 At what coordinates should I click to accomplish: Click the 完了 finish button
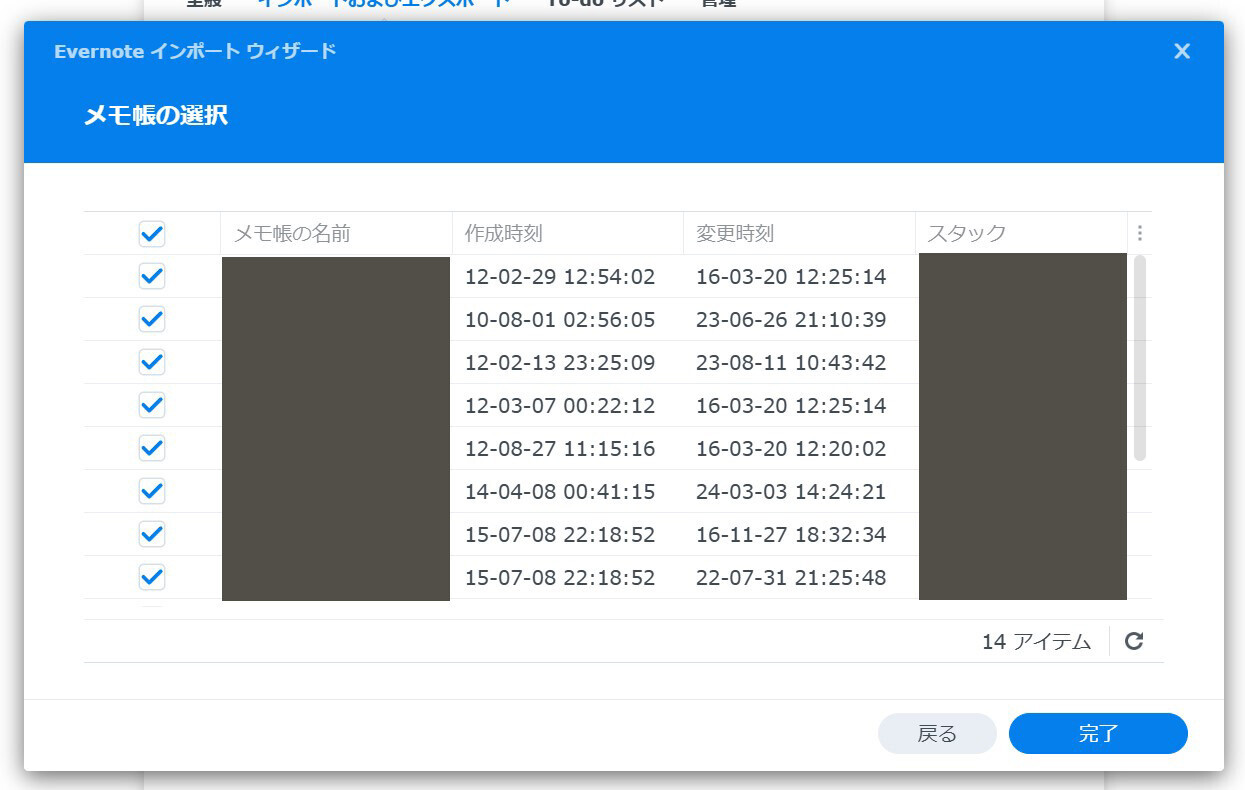1098,733
